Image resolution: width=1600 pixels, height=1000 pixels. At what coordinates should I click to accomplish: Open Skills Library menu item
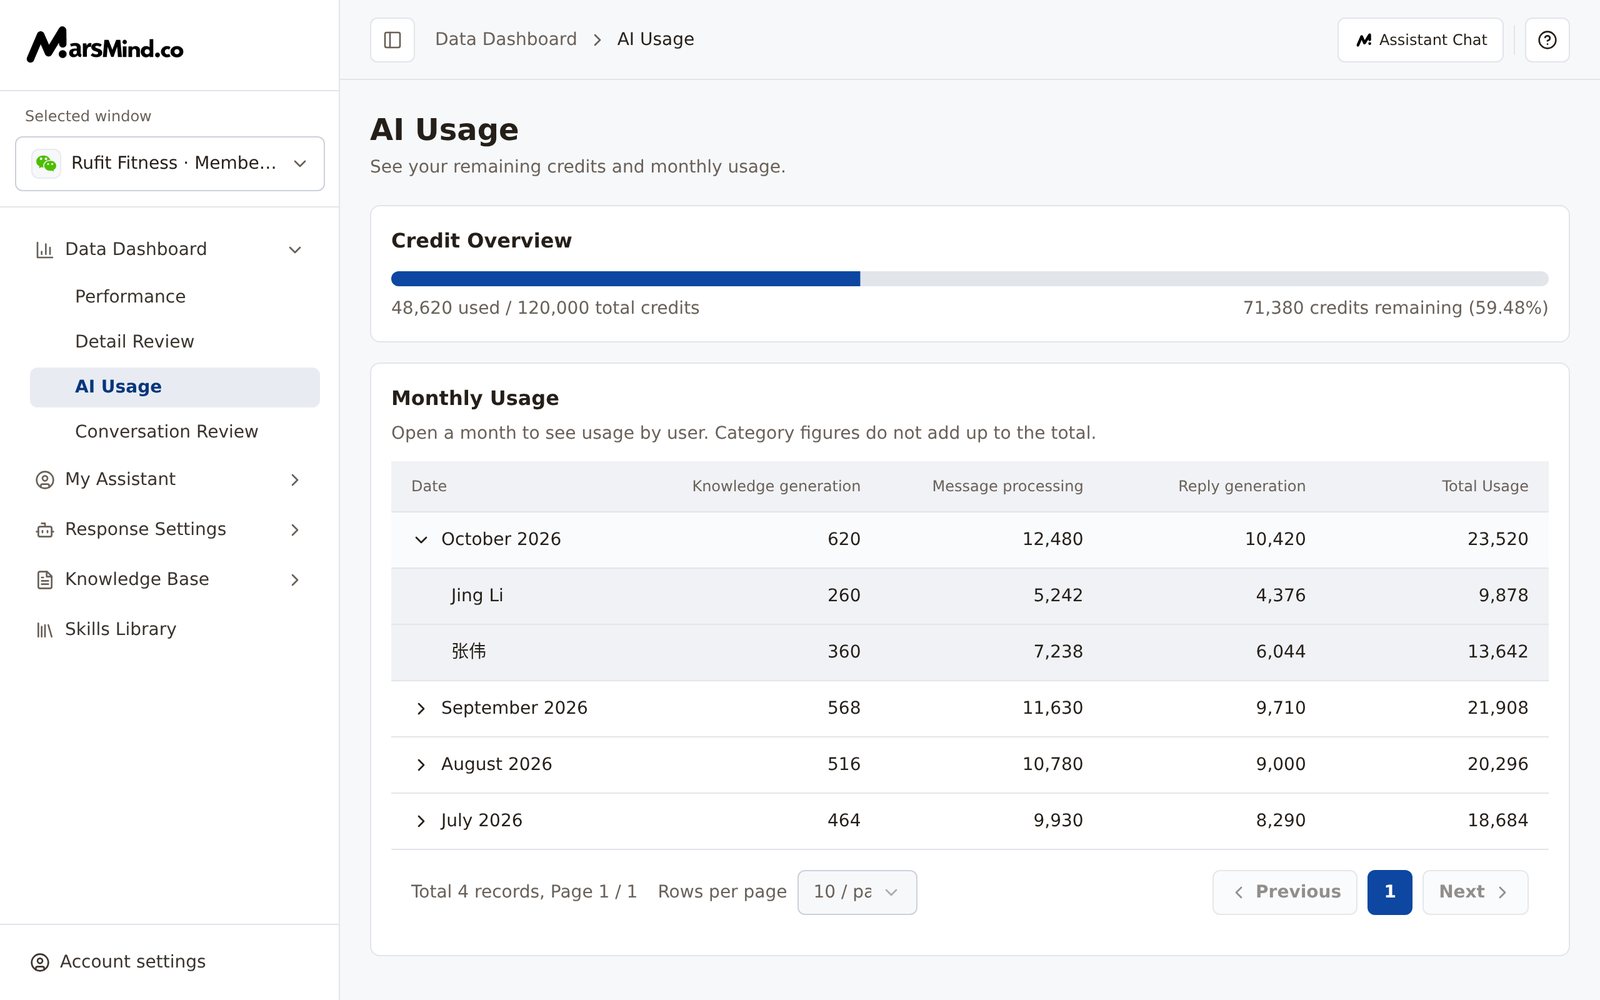pos(170,629)
